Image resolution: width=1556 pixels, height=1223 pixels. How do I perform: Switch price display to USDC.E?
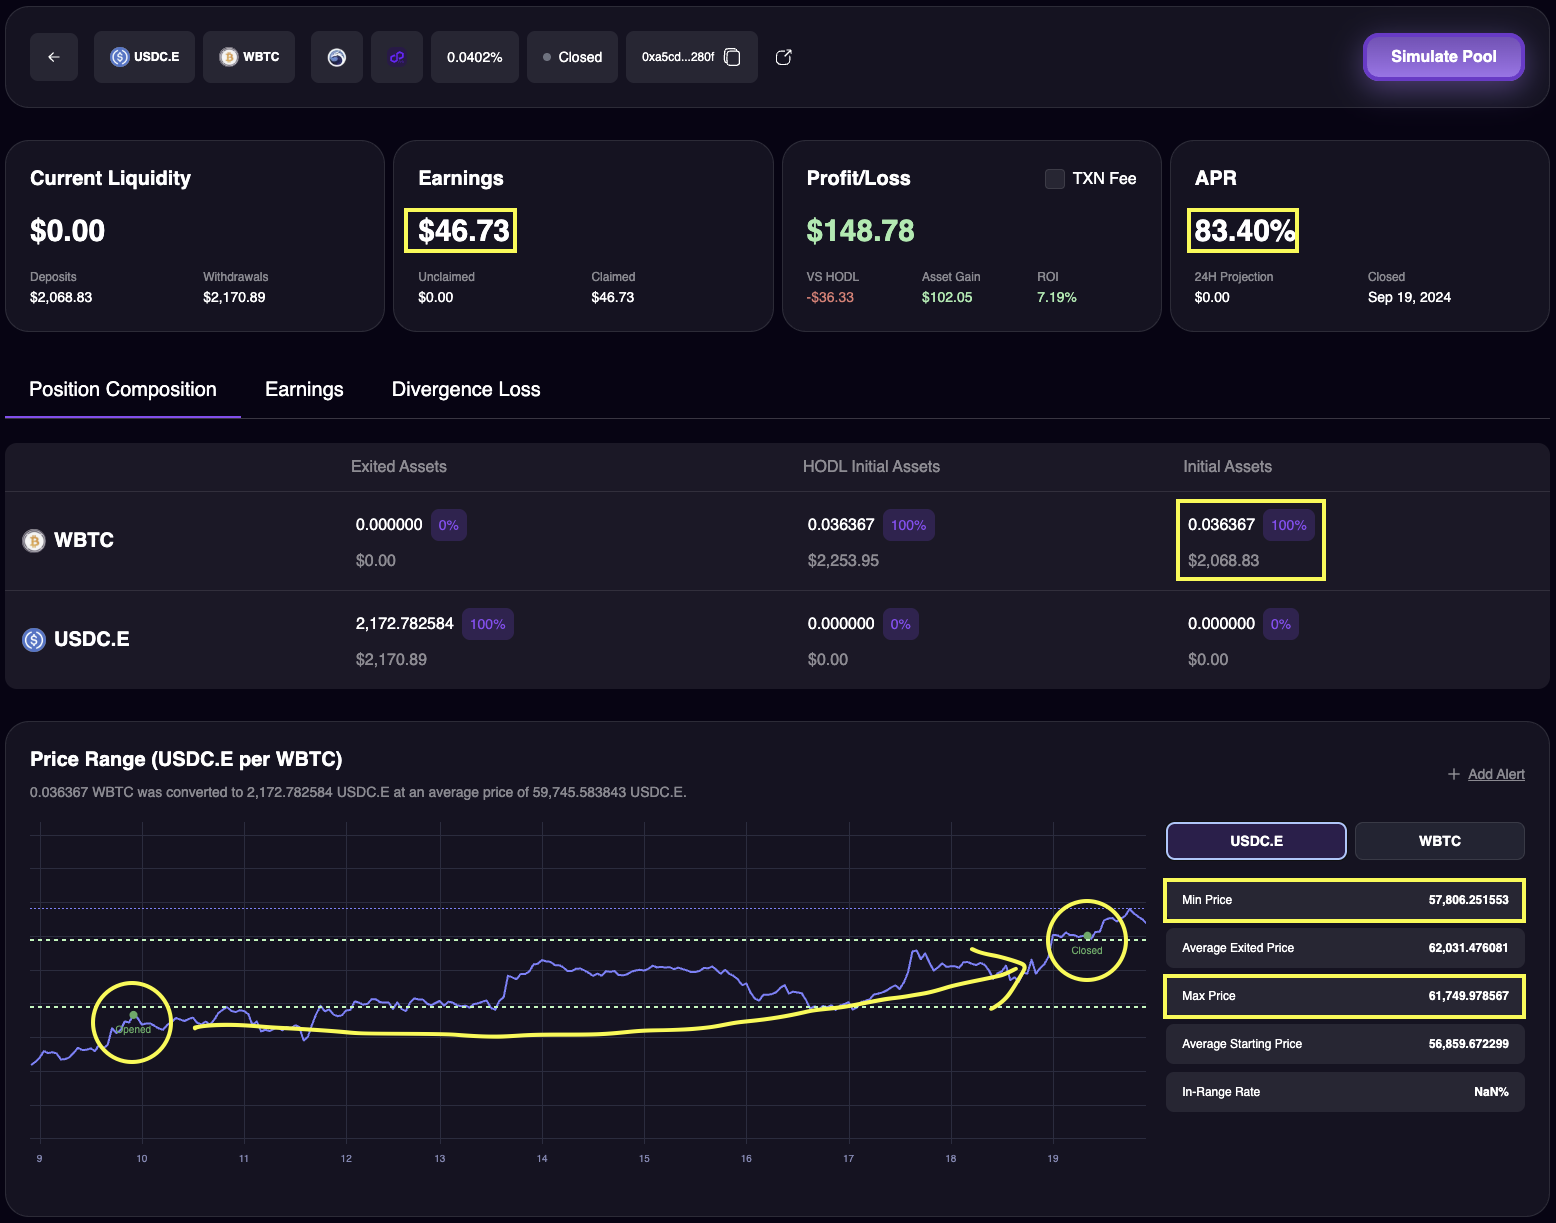1255,841
